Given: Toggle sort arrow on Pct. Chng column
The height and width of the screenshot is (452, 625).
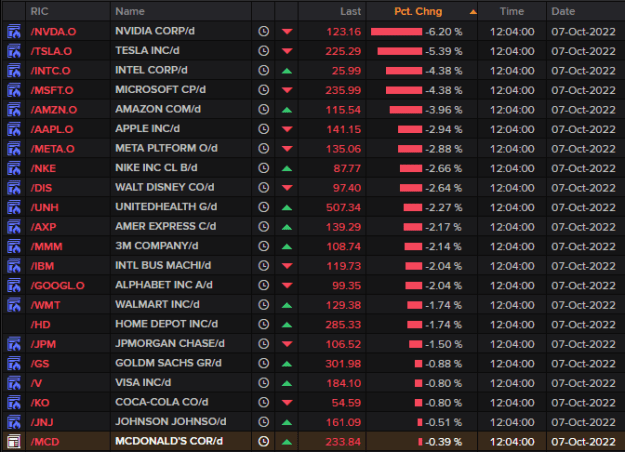Looking at the screenshot, I should click(x=473, y=12).
